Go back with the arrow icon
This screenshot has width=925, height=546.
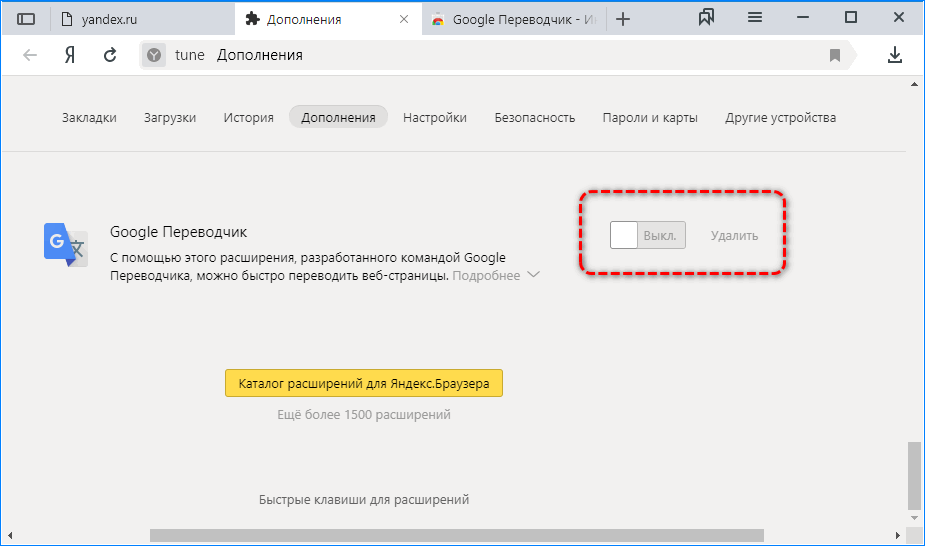click(x=30, y=55)
